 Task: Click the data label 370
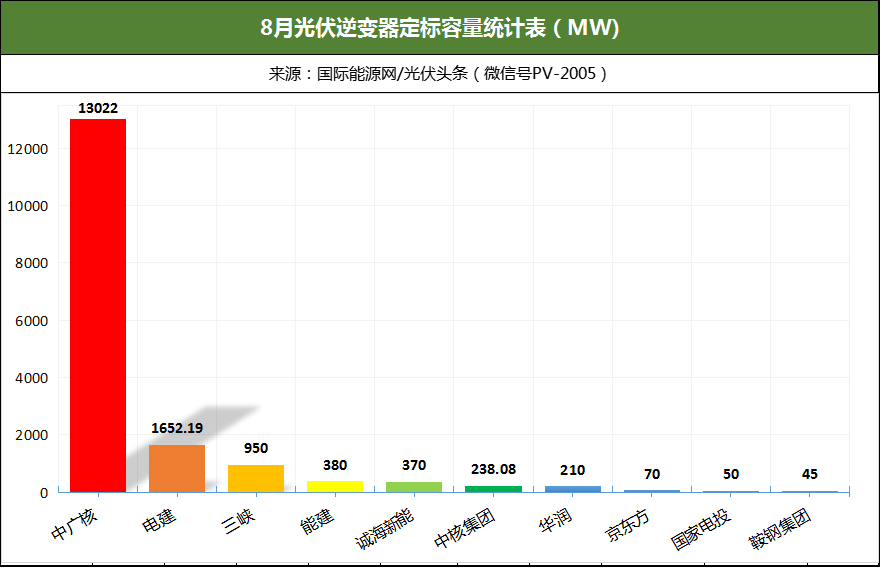tap(414, 465)
